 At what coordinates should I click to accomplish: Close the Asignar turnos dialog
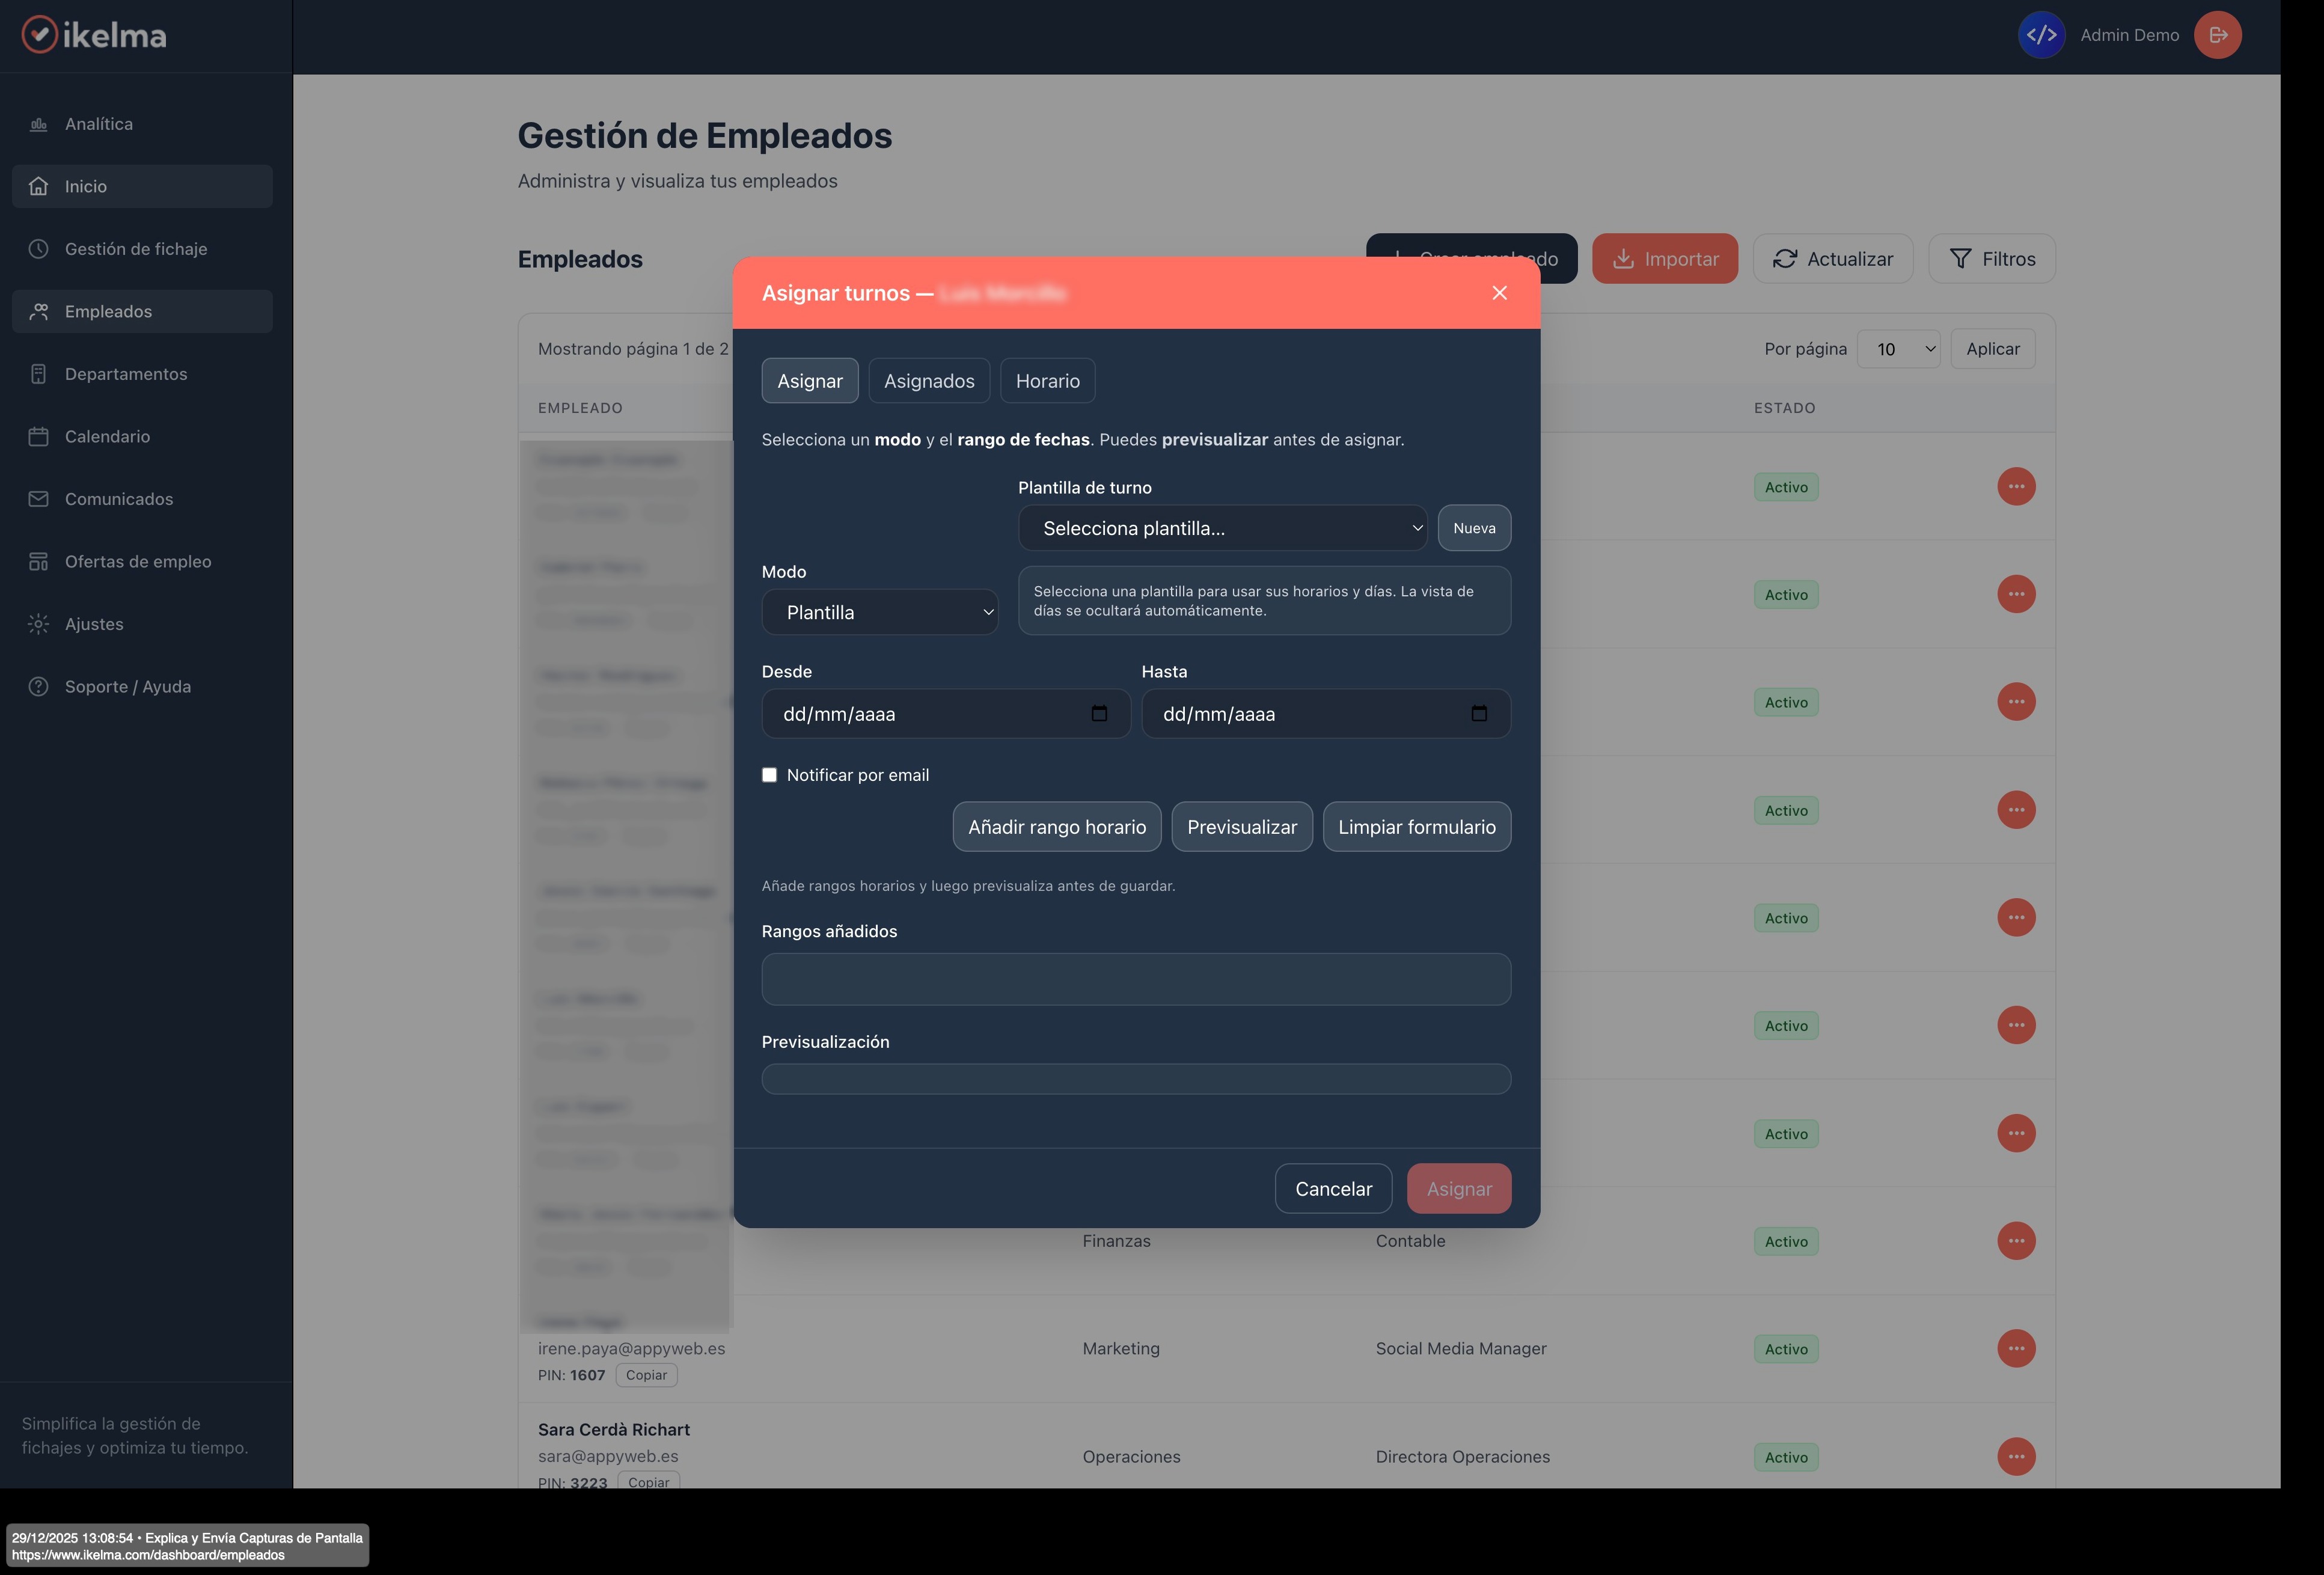(x=1498, y=293)
